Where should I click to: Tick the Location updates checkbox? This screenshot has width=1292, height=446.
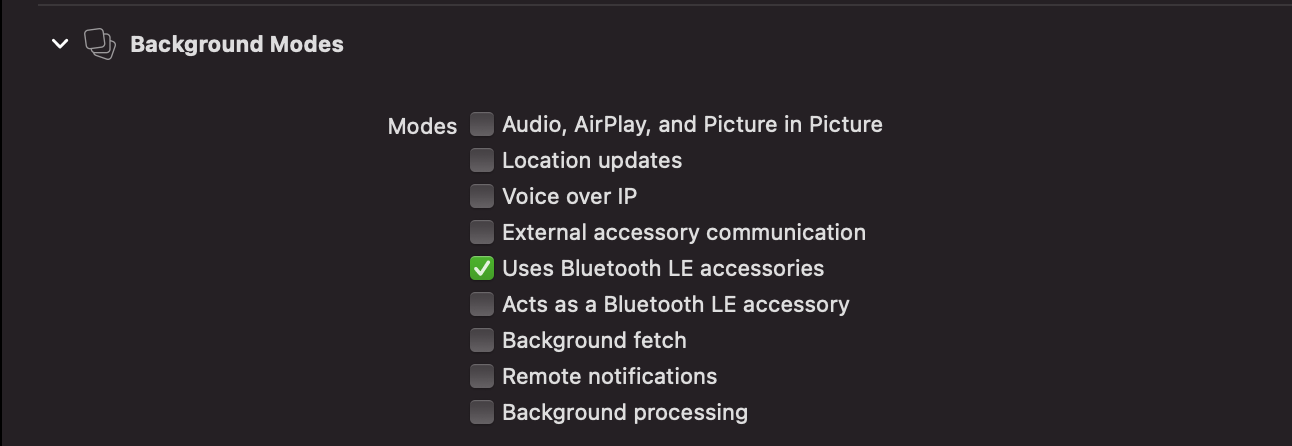click(482, 160)
